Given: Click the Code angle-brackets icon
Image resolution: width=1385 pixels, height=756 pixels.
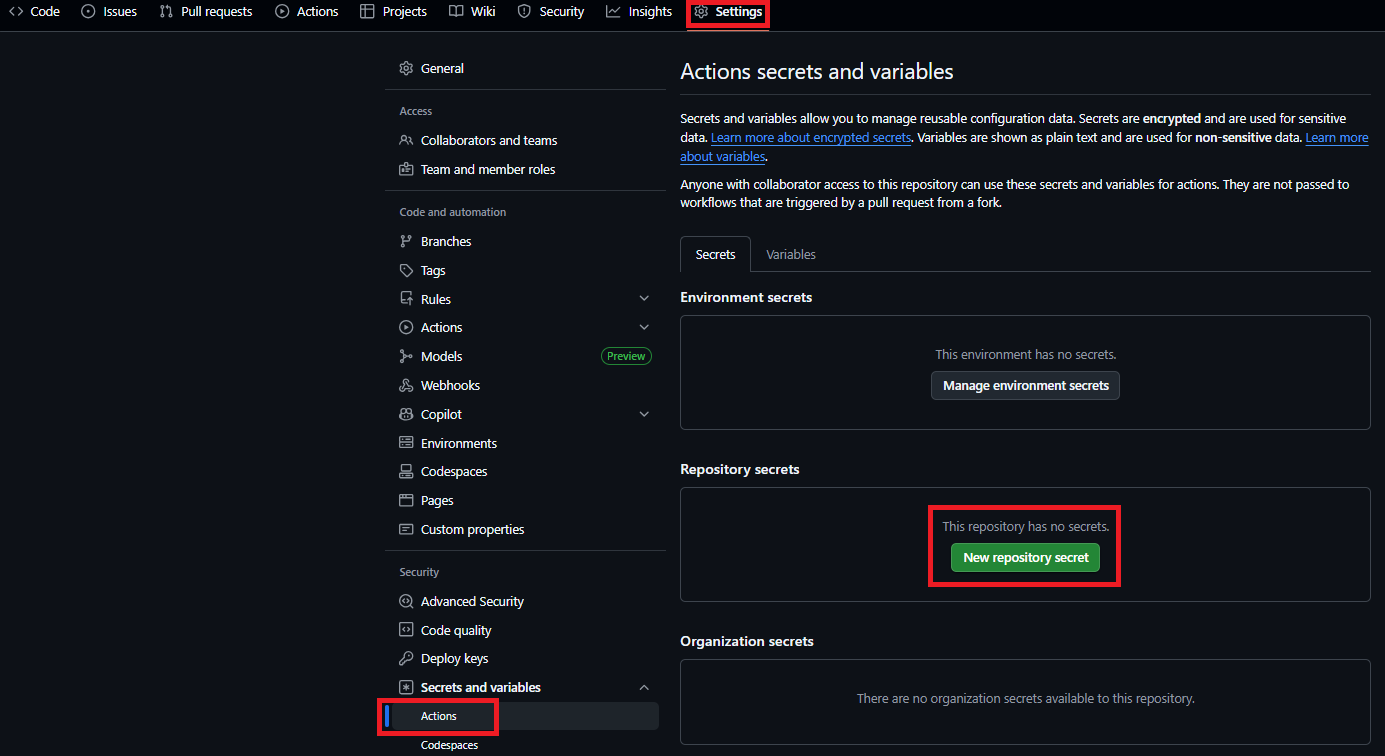Looking at the screenshot, I should click(16, 12).
